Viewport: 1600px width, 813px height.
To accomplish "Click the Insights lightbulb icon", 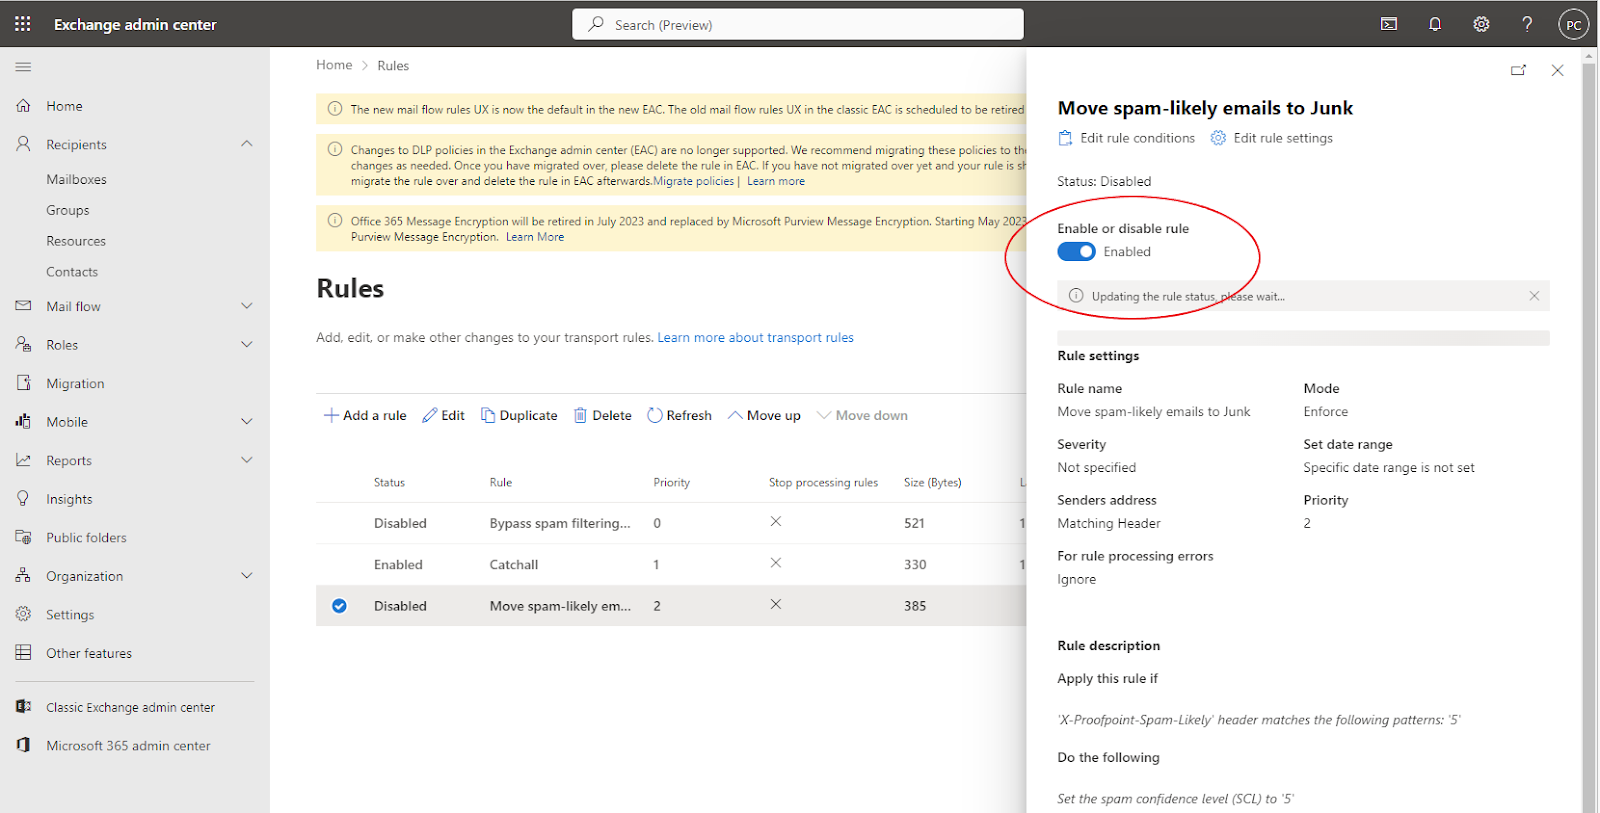I will coord(23,498).
